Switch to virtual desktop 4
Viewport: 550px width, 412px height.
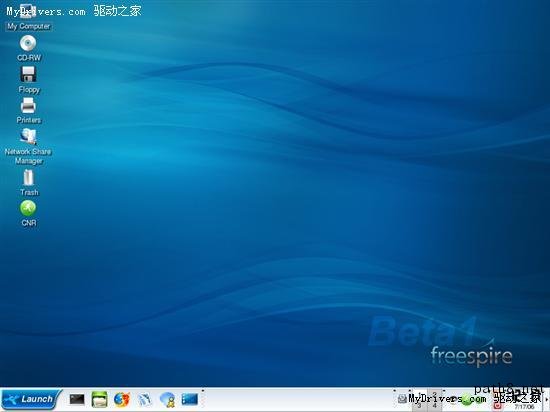435,406
